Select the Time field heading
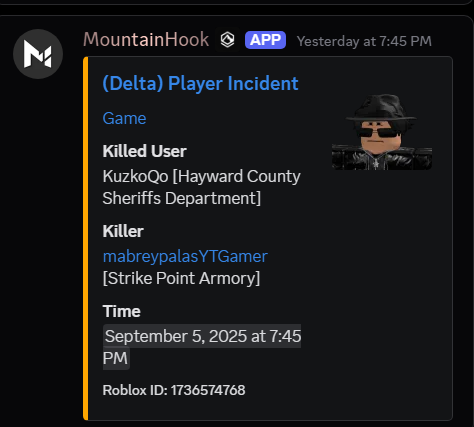 click(x=121, y=311)
